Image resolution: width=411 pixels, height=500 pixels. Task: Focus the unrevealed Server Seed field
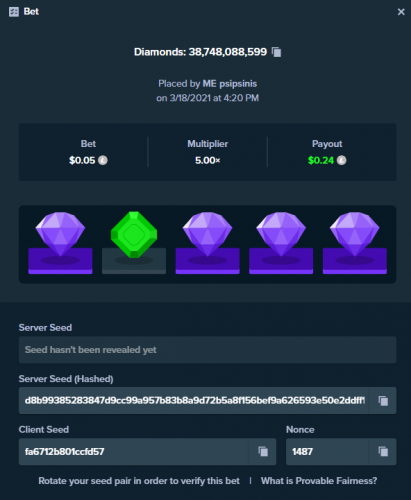207,350
